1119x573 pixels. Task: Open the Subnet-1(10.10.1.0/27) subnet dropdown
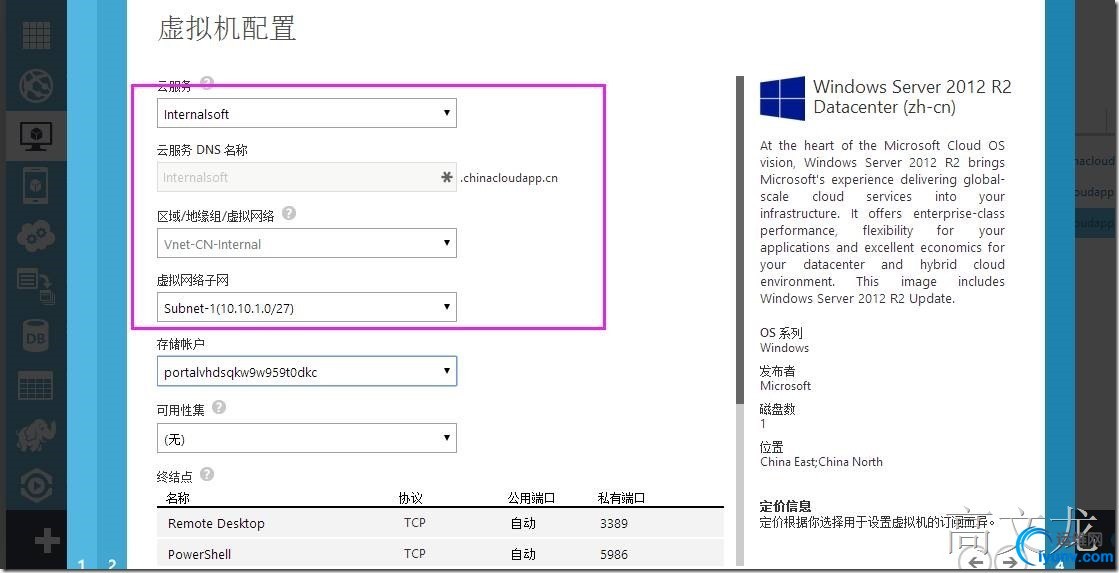[x=307, y=308]
